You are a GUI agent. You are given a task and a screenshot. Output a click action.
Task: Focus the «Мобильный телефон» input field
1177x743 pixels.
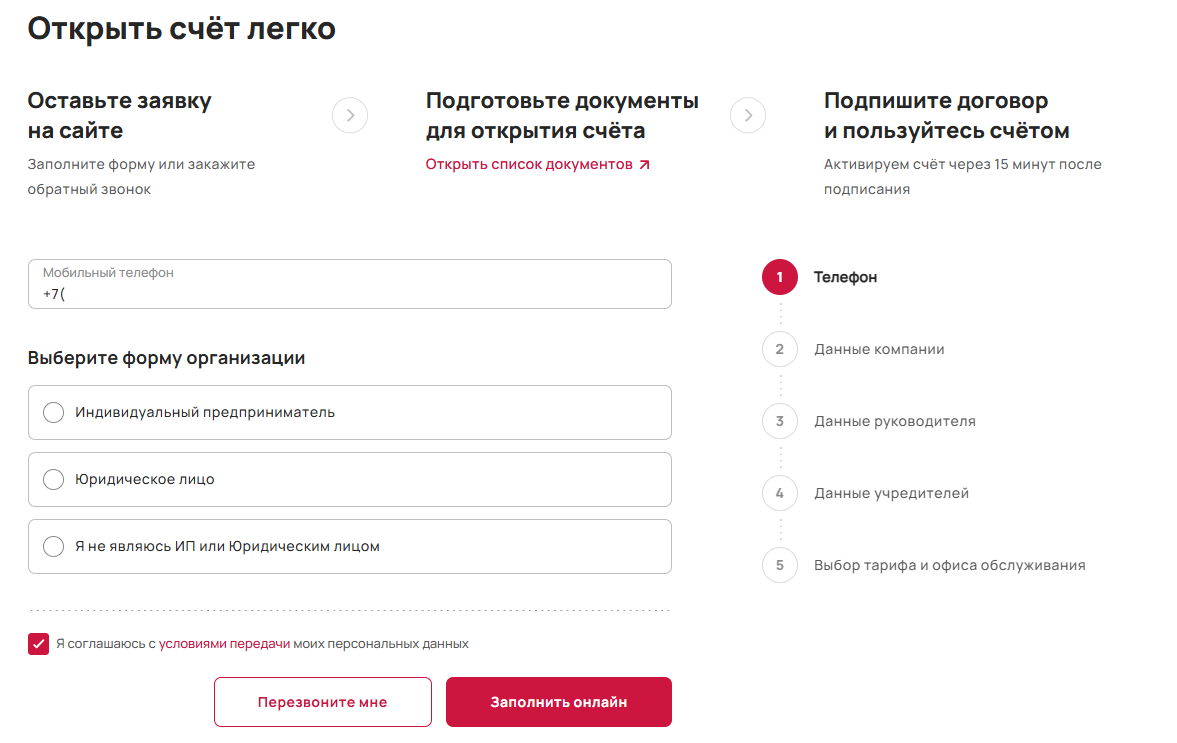350,284
